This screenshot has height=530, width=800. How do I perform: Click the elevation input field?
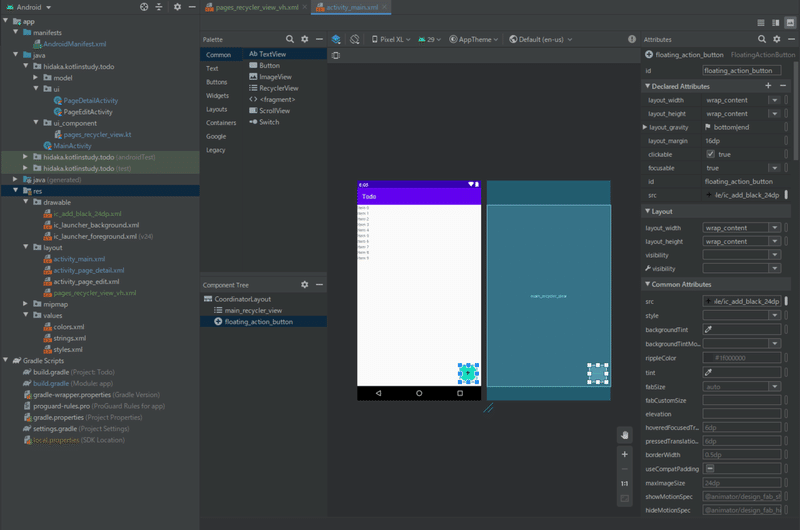coord(742,414)
